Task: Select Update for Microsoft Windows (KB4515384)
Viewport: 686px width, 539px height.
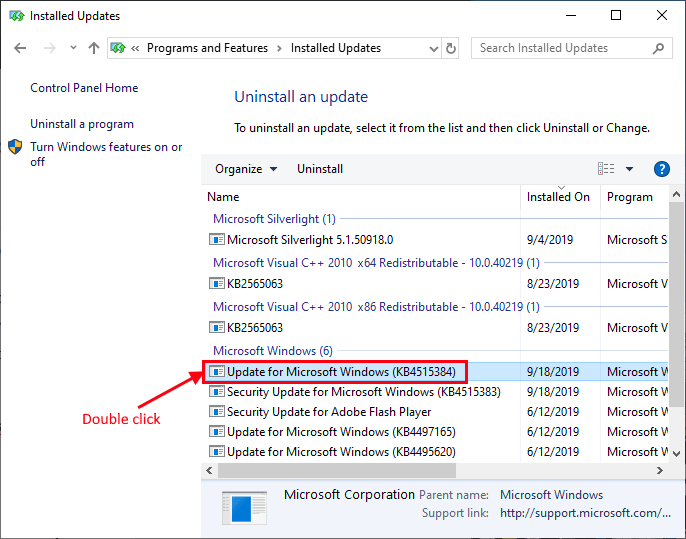Action: 341,372
